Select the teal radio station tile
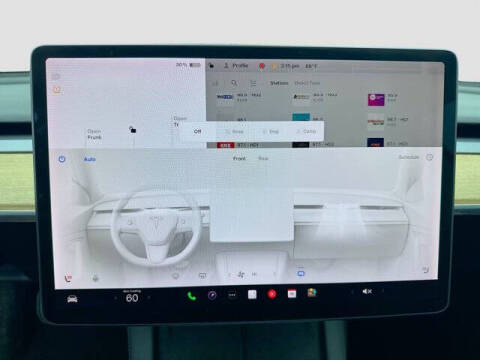 pyautogui.click(x=301, y=117)
